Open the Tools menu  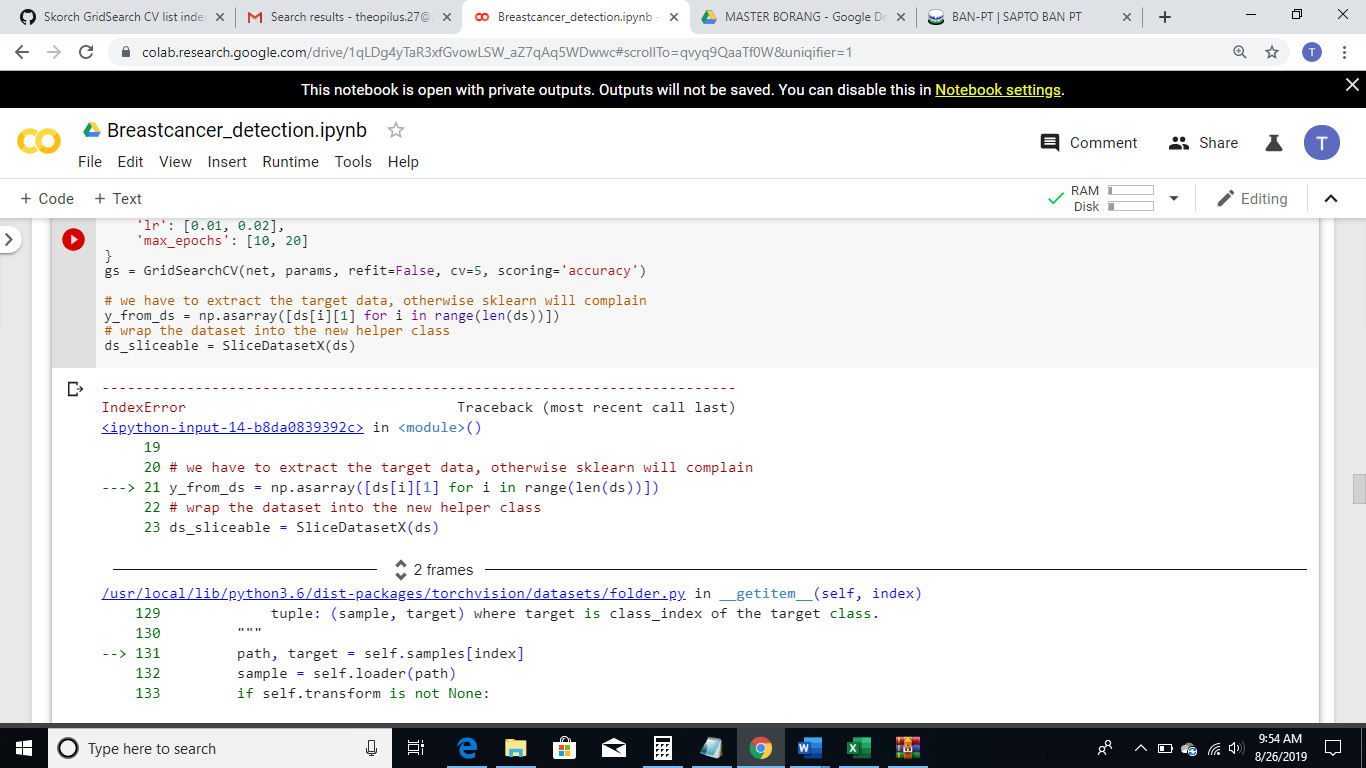[353, 162]
